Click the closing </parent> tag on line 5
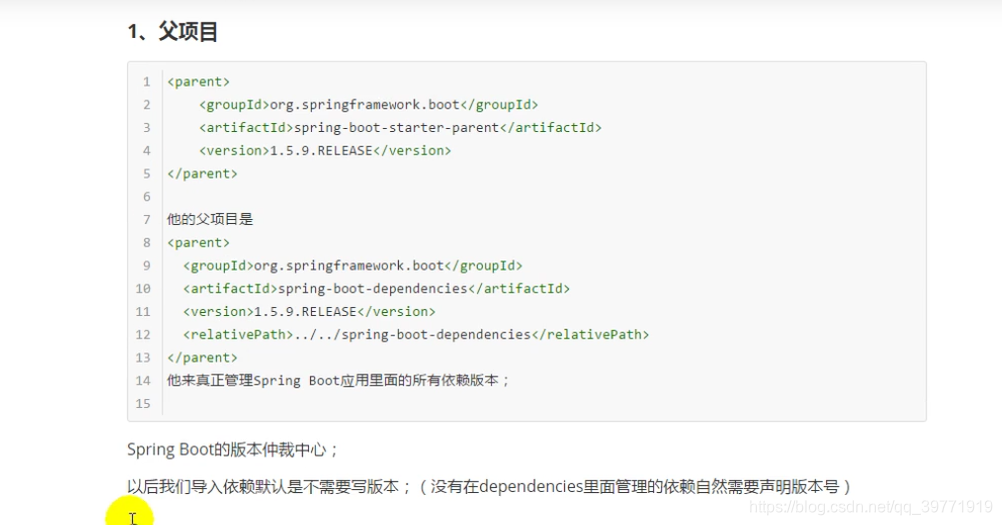The image size is (1002, 525). tap(202, 174)
